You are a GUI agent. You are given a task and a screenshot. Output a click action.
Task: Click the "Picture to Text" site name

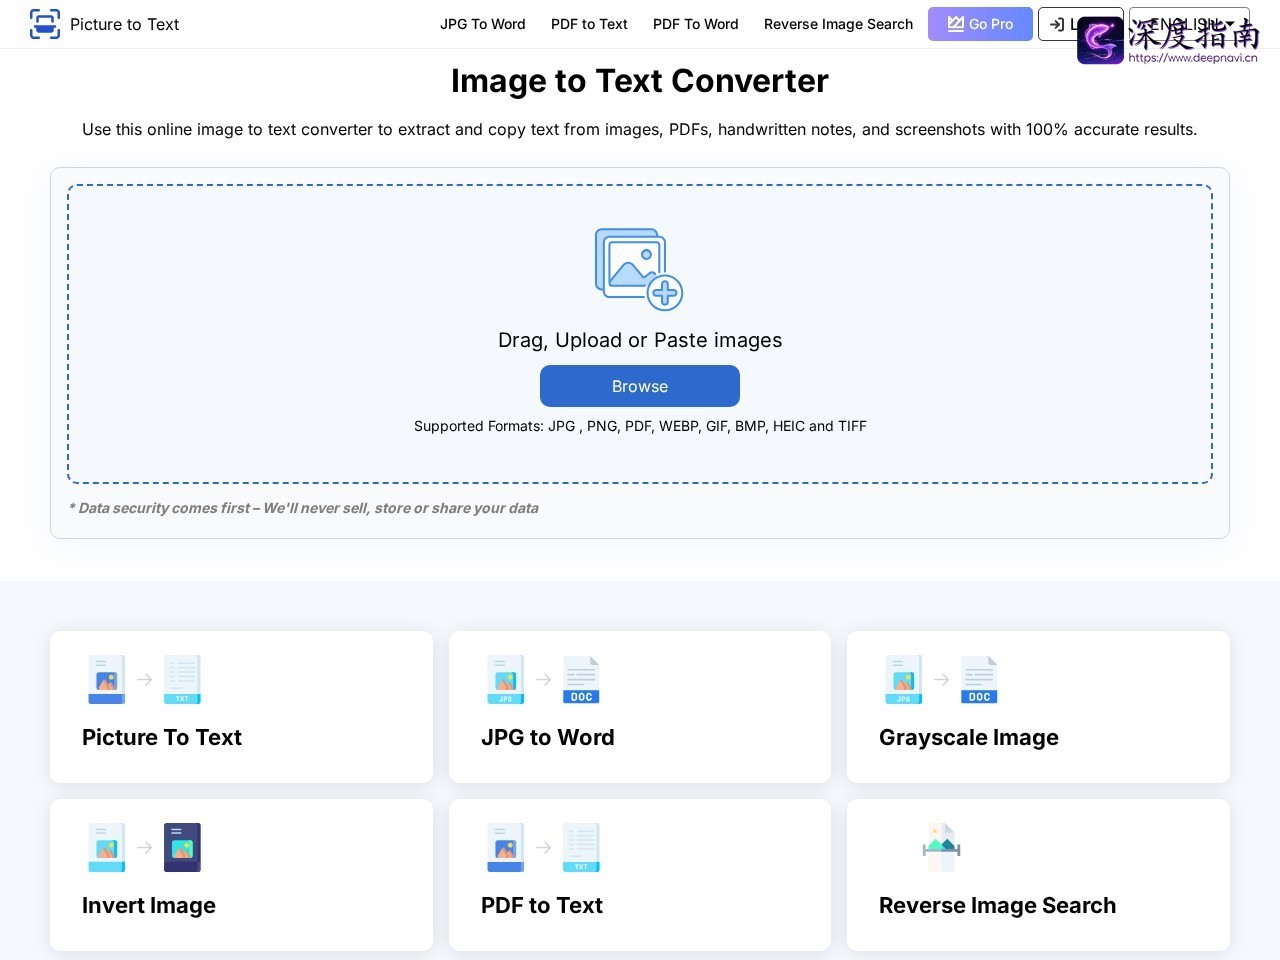(x=125, y=24)
